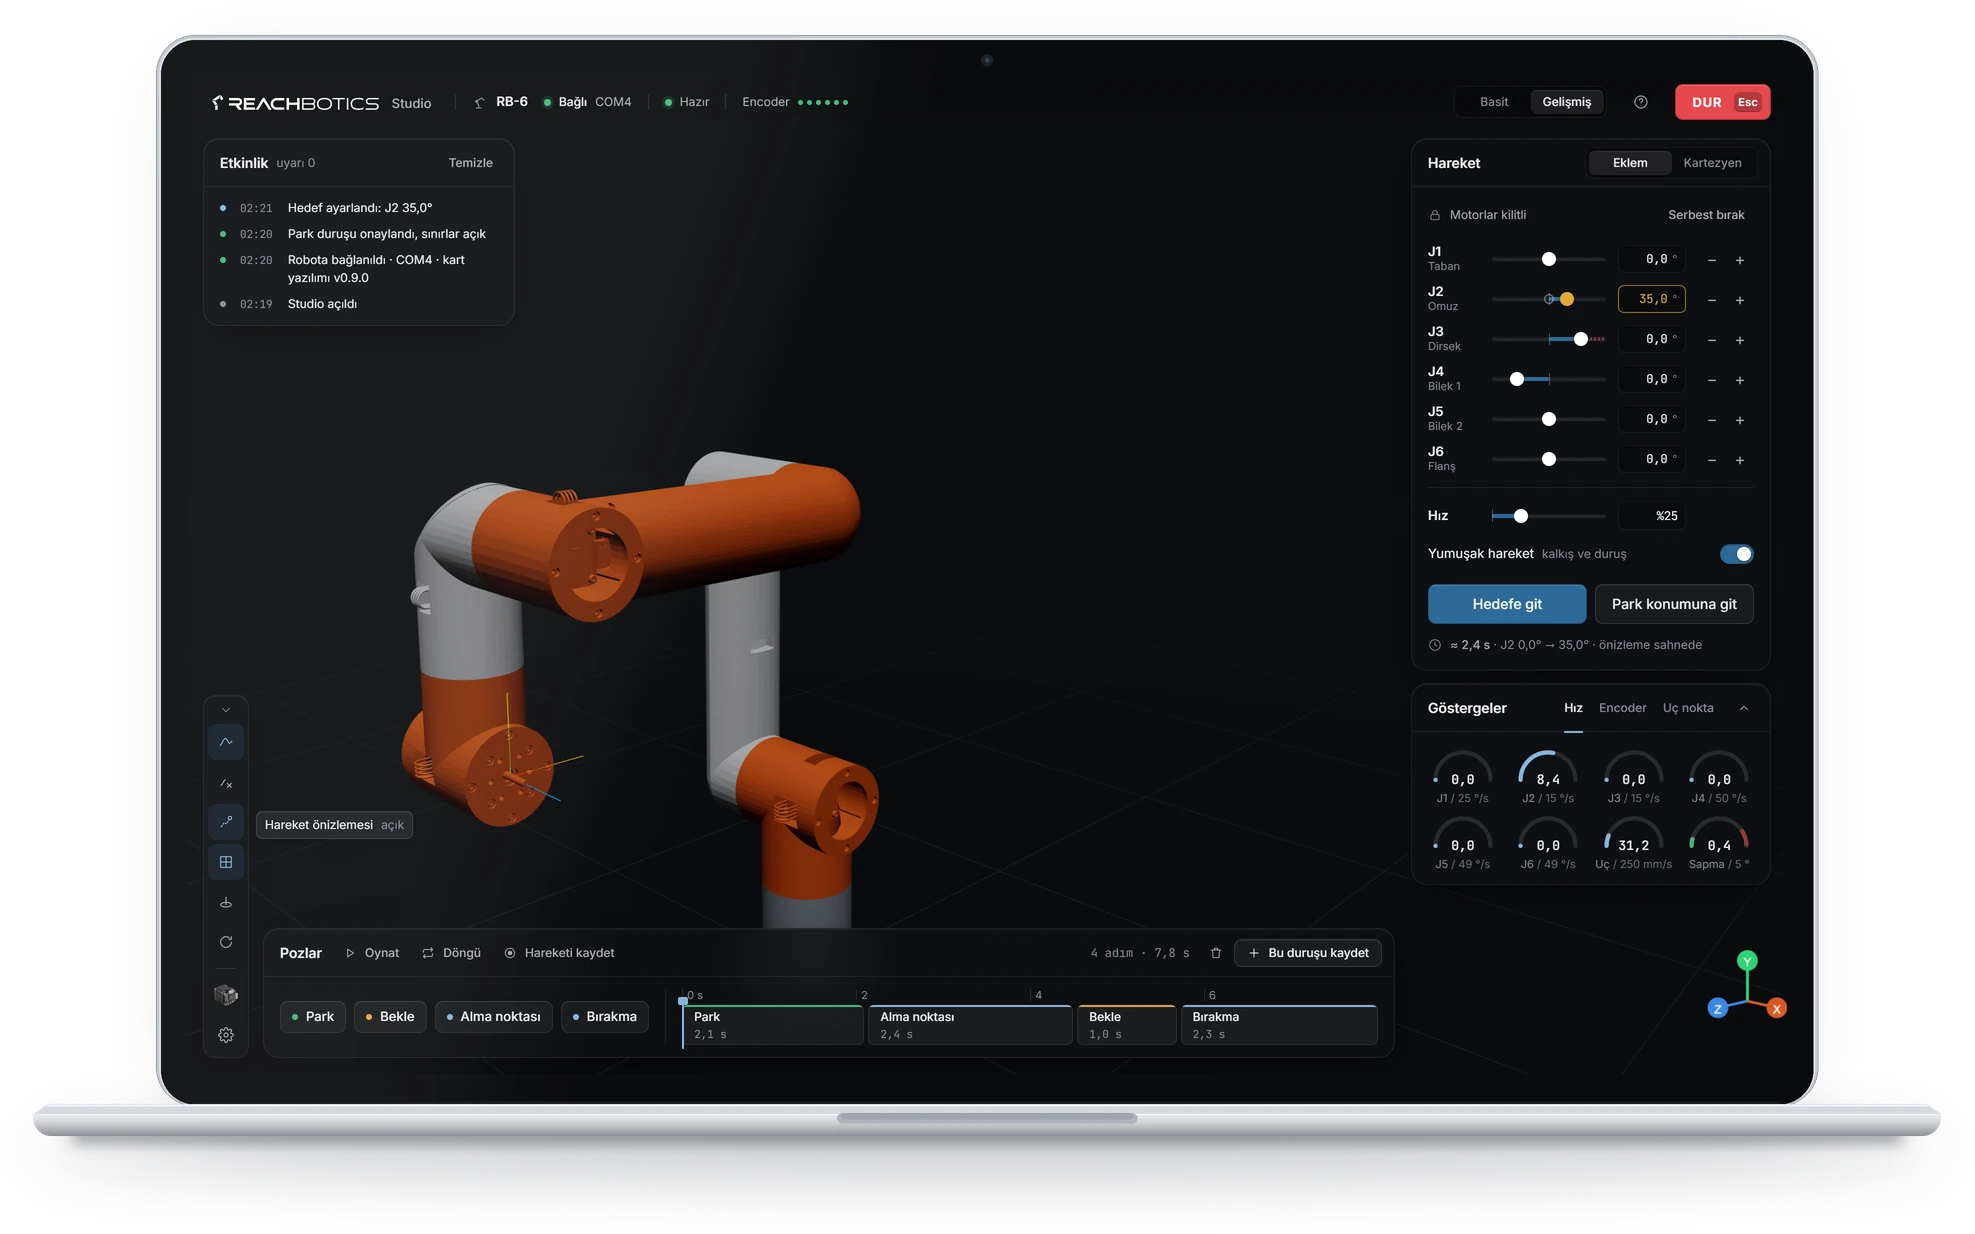Click the Motorlar kilitli lock icon
Image resolution: width=1975 pixels, height=1234 pixels.
click(x=1435, y=215)
